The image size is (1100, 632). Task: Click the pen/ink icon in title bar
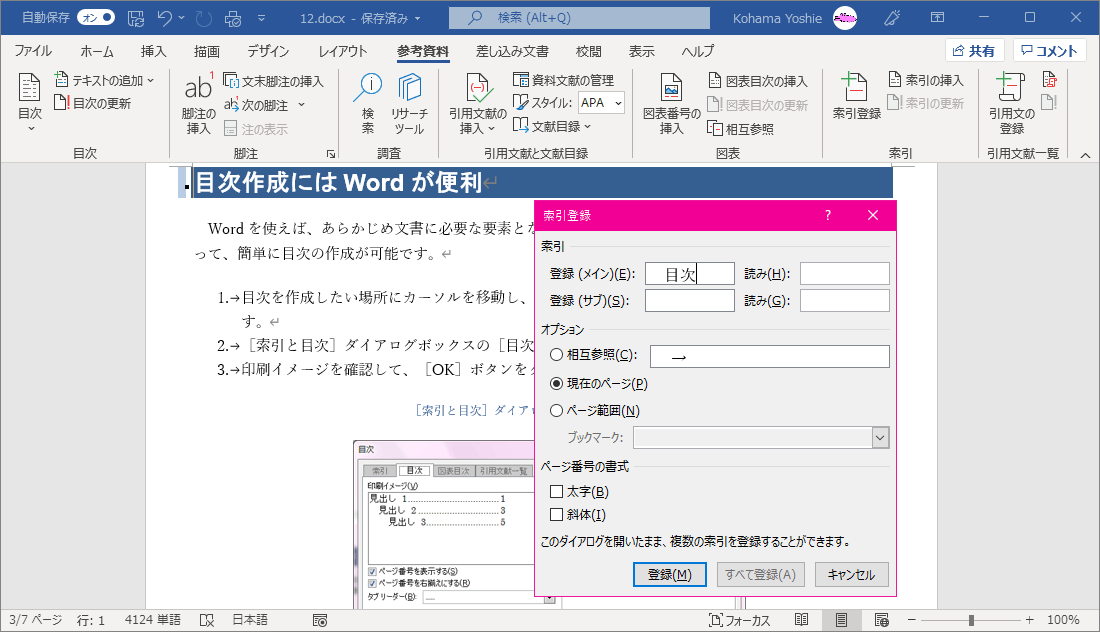point(892,18)
